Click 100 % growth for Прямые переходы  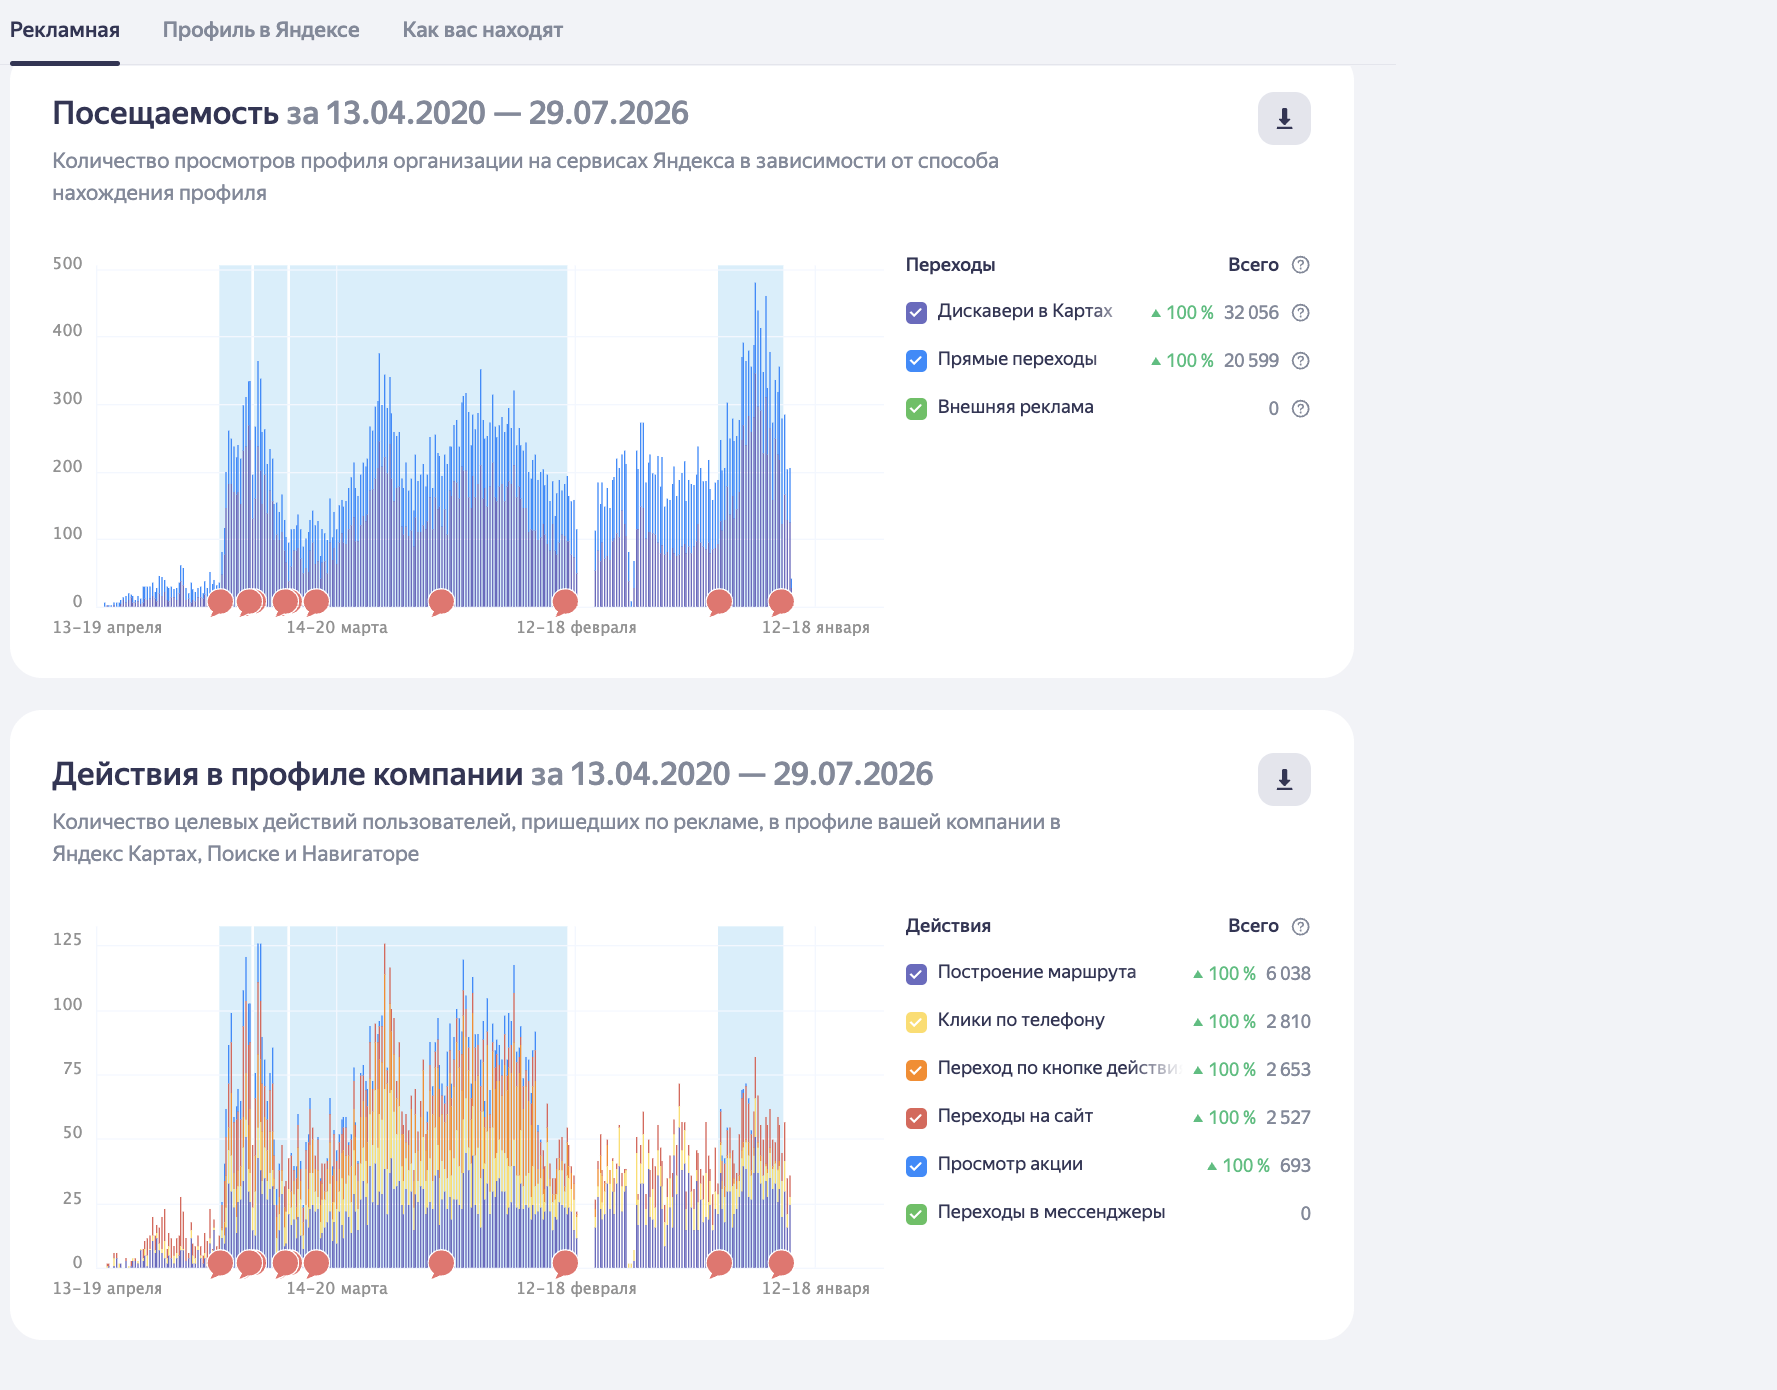pyautogui.click(x=1182, y=361)
